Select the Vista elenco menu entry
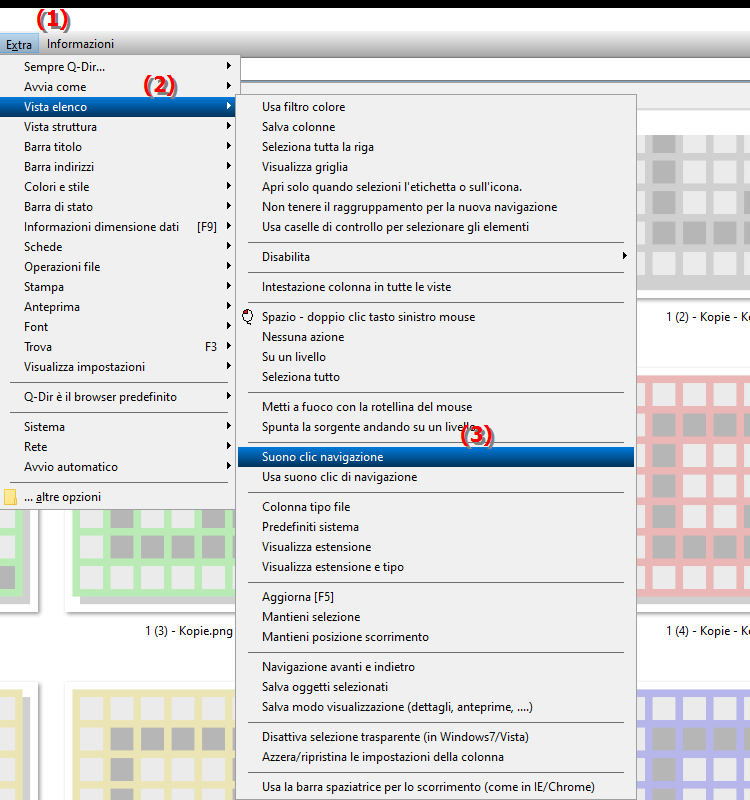750x800 pixels. [117, 107]
